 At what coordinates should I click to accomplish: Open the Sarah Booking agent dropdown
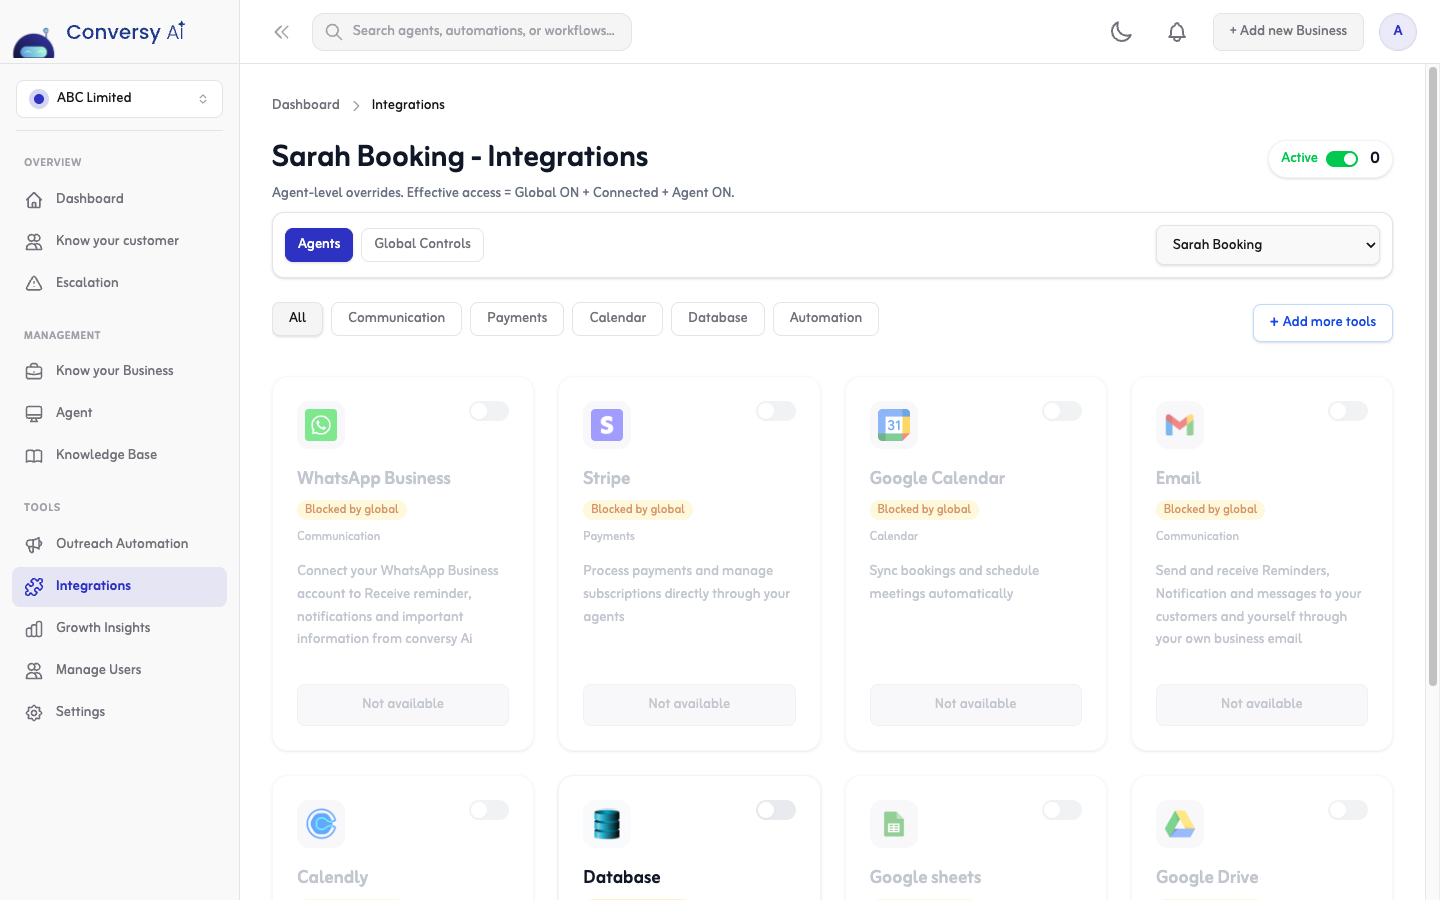1268,245
